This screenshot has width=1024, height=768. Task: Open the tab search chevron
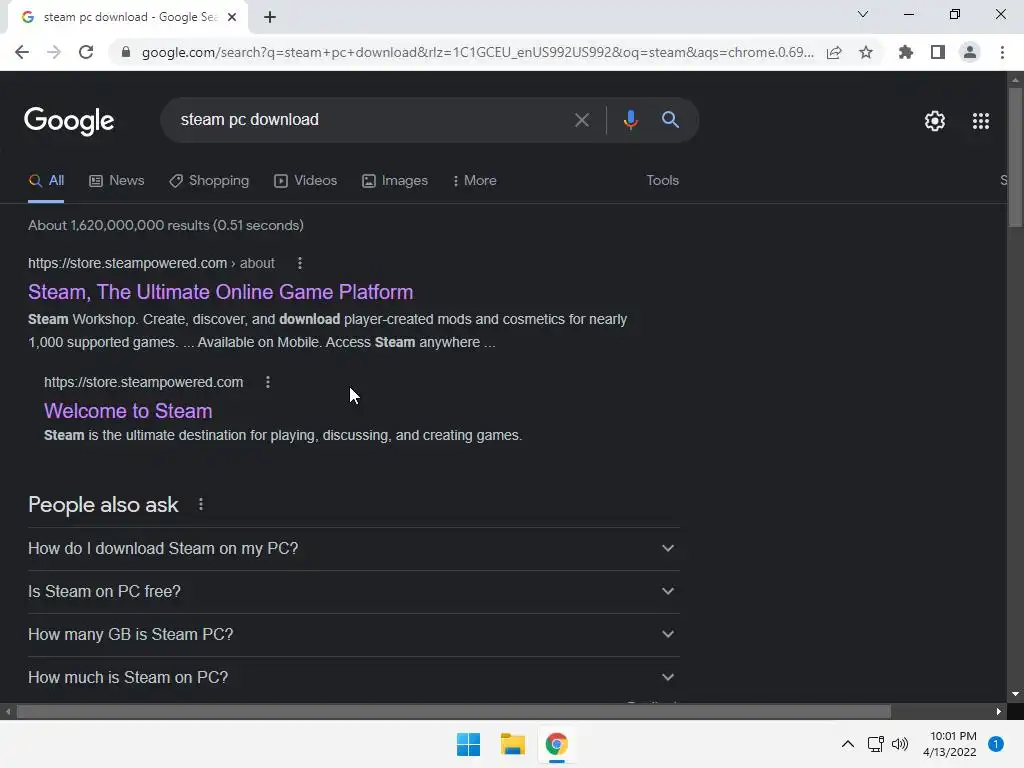(863, 14)
